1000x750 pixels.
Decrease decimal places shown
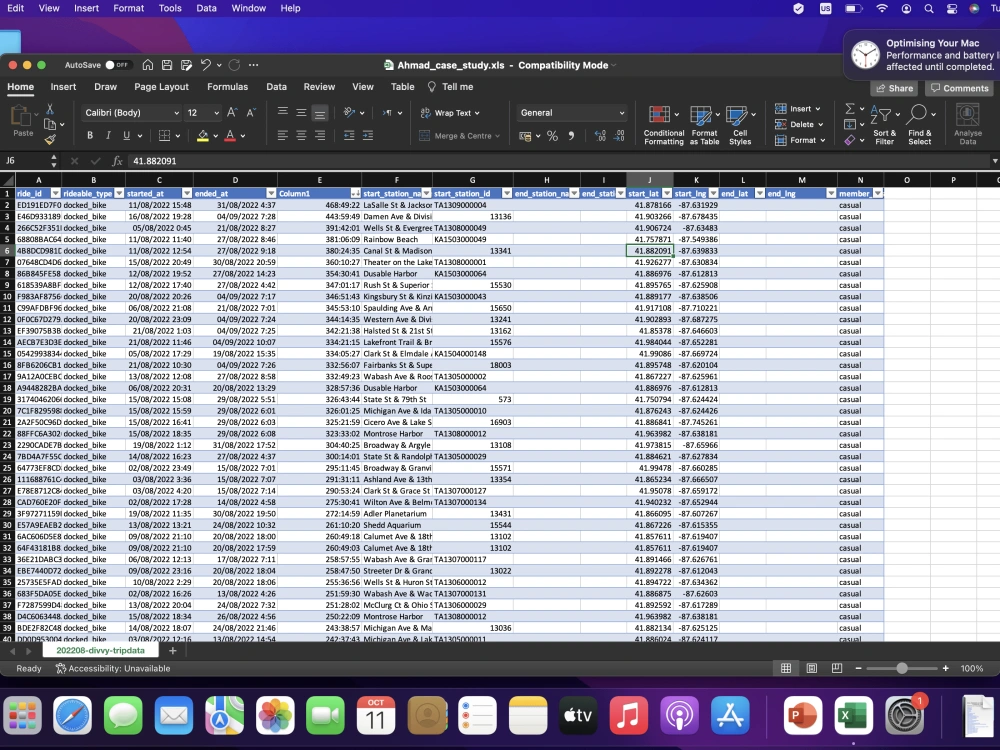coord(619,136)
